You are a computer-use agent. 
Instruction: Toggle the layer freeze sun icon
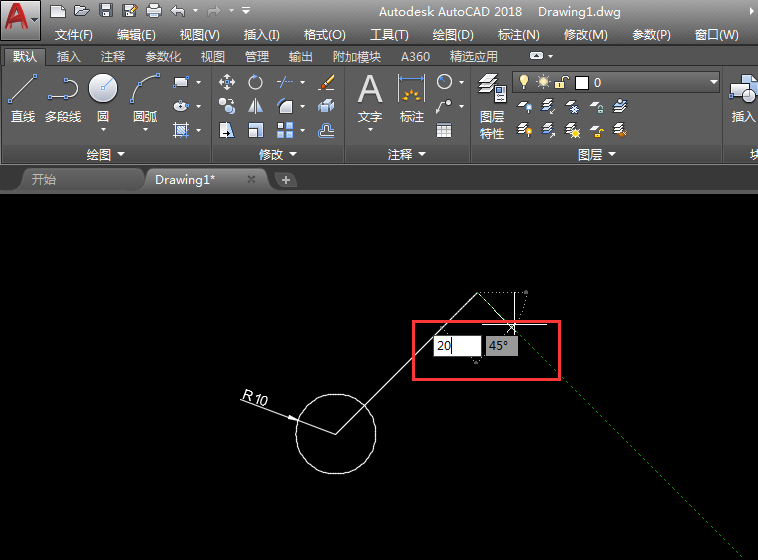pos(543,82)
